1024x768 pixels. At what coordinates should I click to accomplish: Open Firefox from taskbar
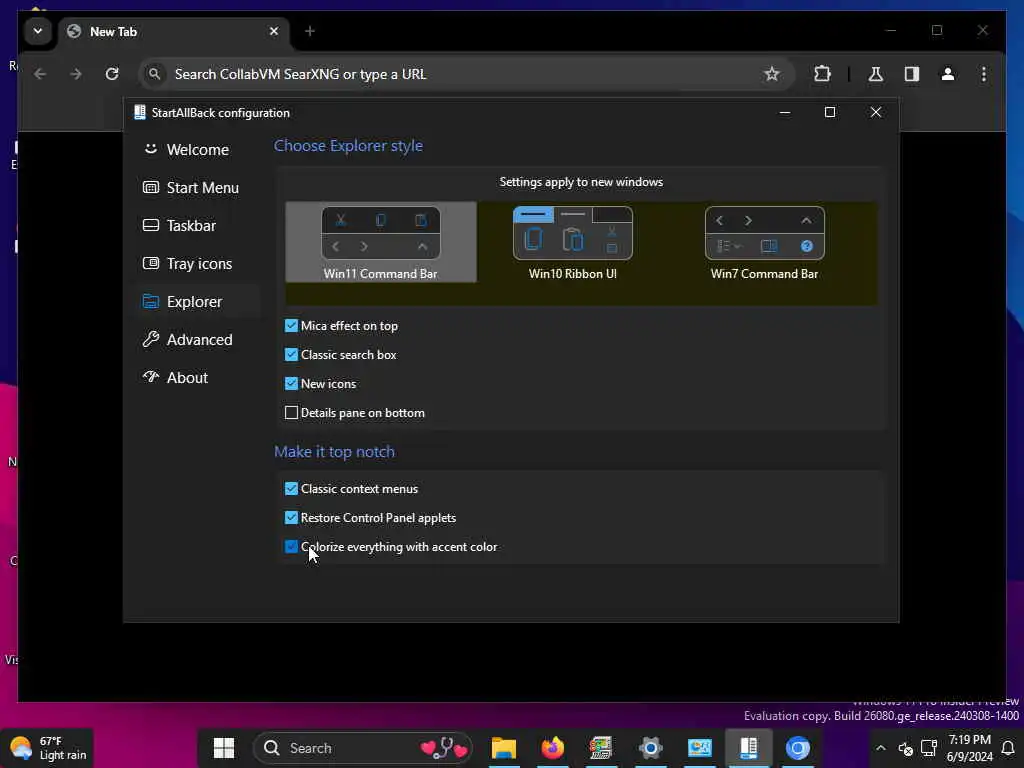552,748
